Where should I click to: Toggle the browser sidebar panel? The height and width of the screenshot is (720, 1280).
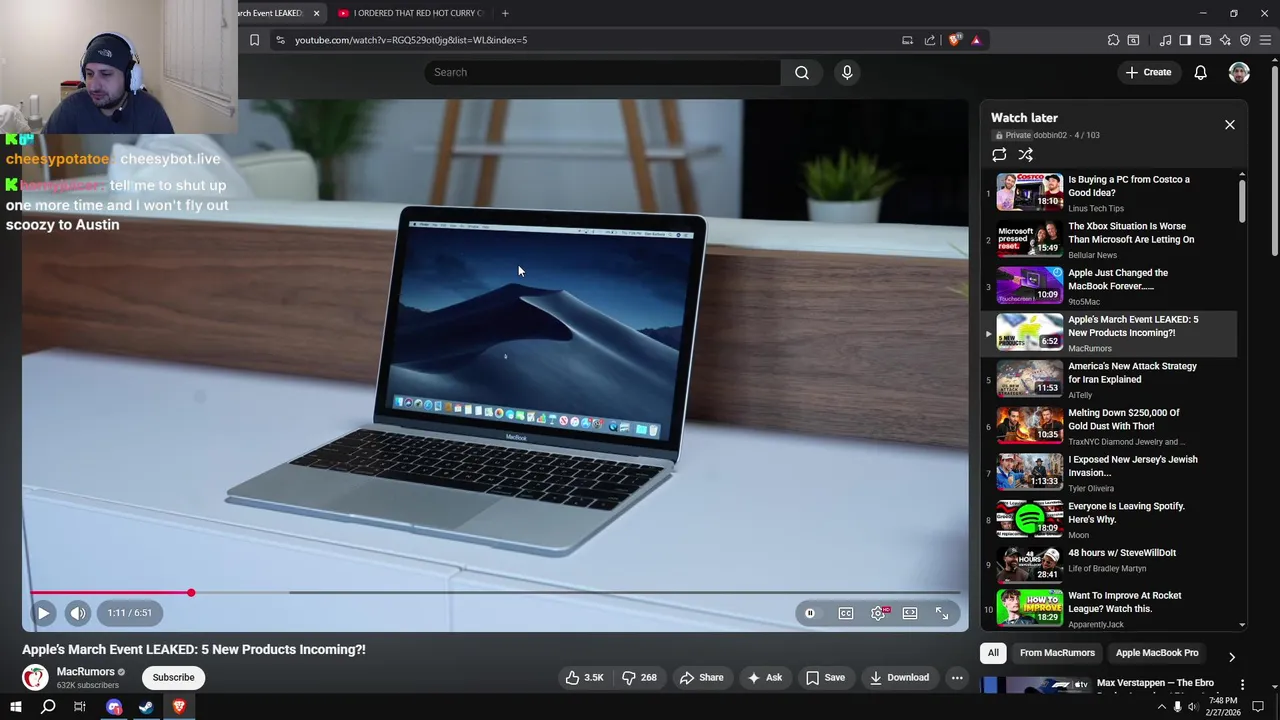point(1185,40)
